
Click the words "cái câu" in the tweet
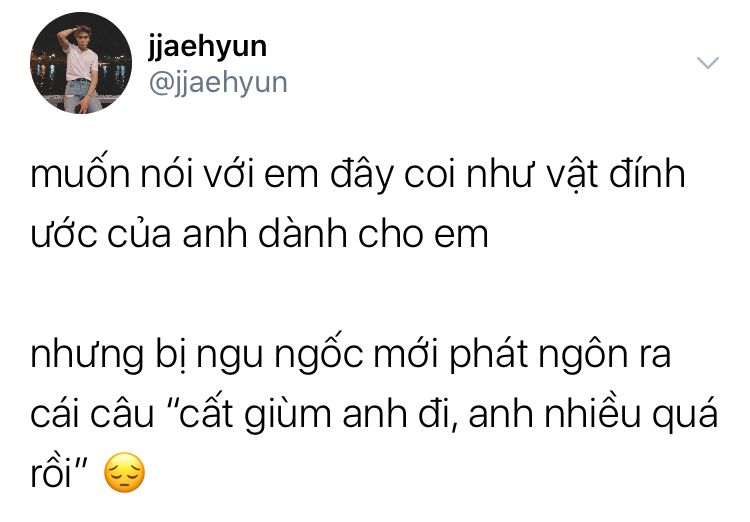tap(92, 414)
